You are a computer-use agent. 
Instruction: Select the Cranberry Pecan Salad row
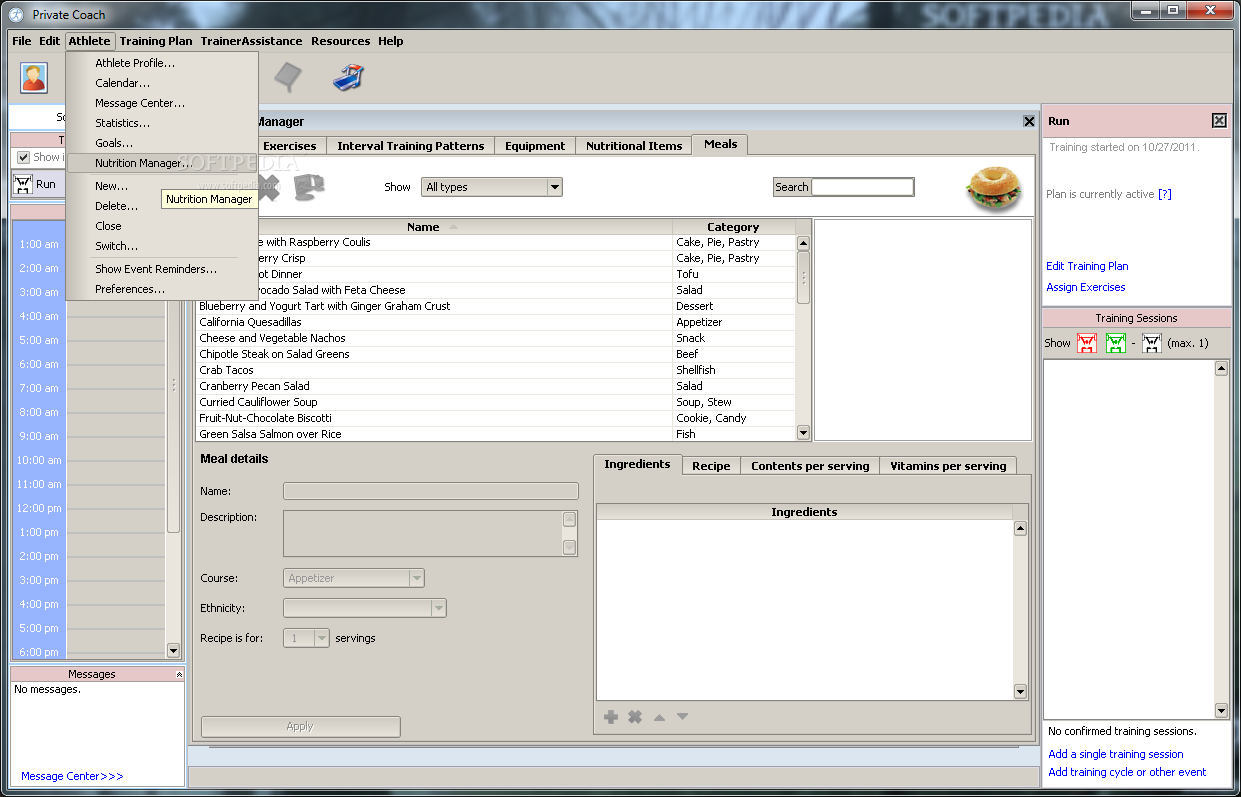tap(496, 386)
